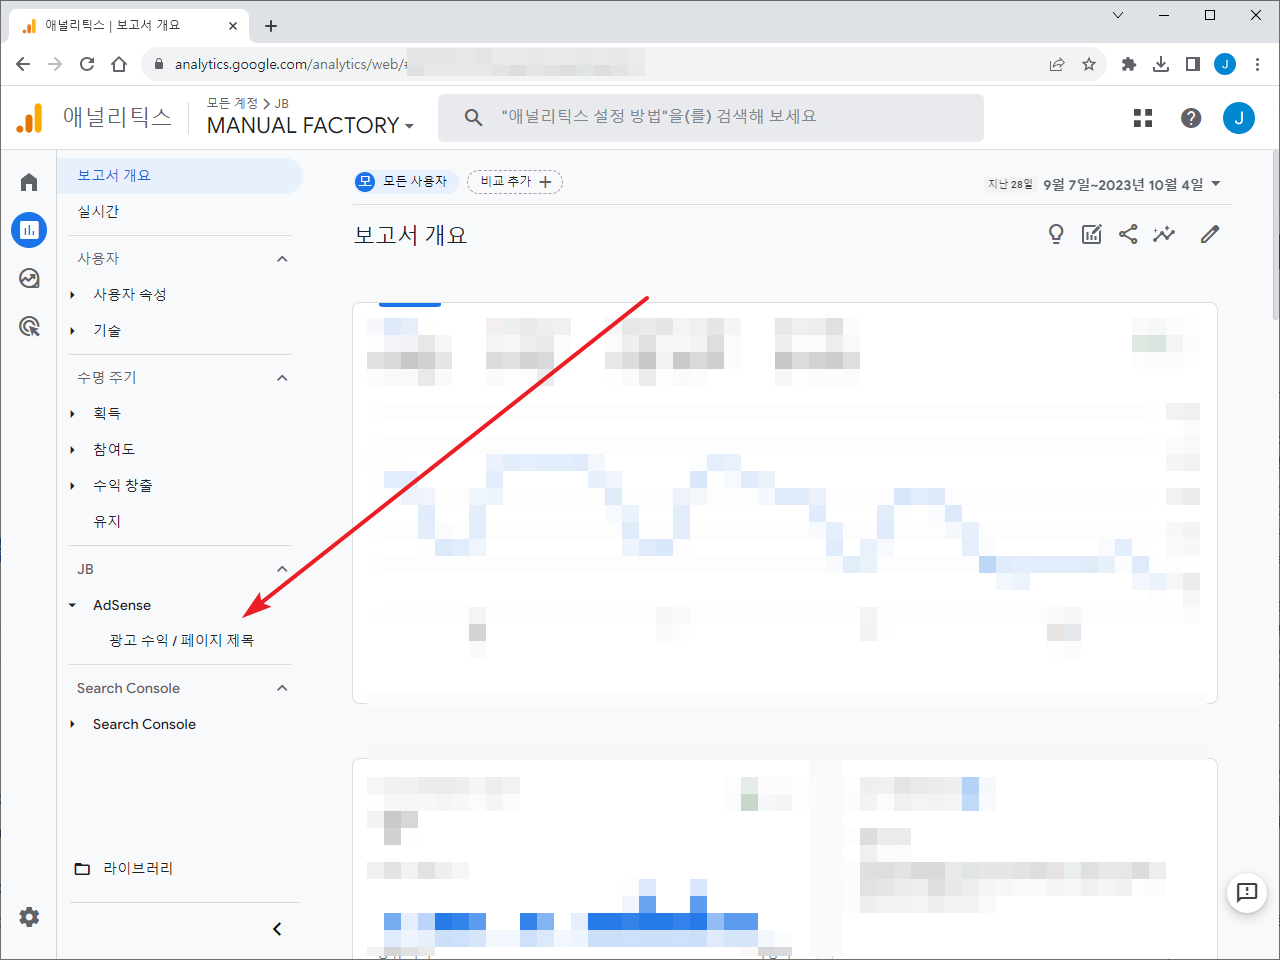This screenshot has height=960, width=1280.
Task: Collapse the 수명 주기 section chevron
Action: pos(282,378)
